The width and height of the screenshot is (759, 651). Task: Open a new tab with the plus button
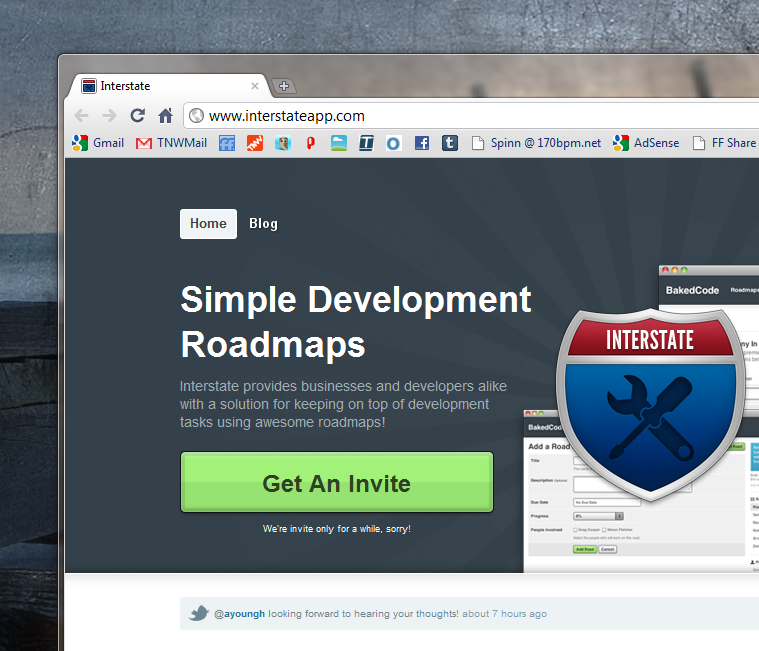point(283,86)
